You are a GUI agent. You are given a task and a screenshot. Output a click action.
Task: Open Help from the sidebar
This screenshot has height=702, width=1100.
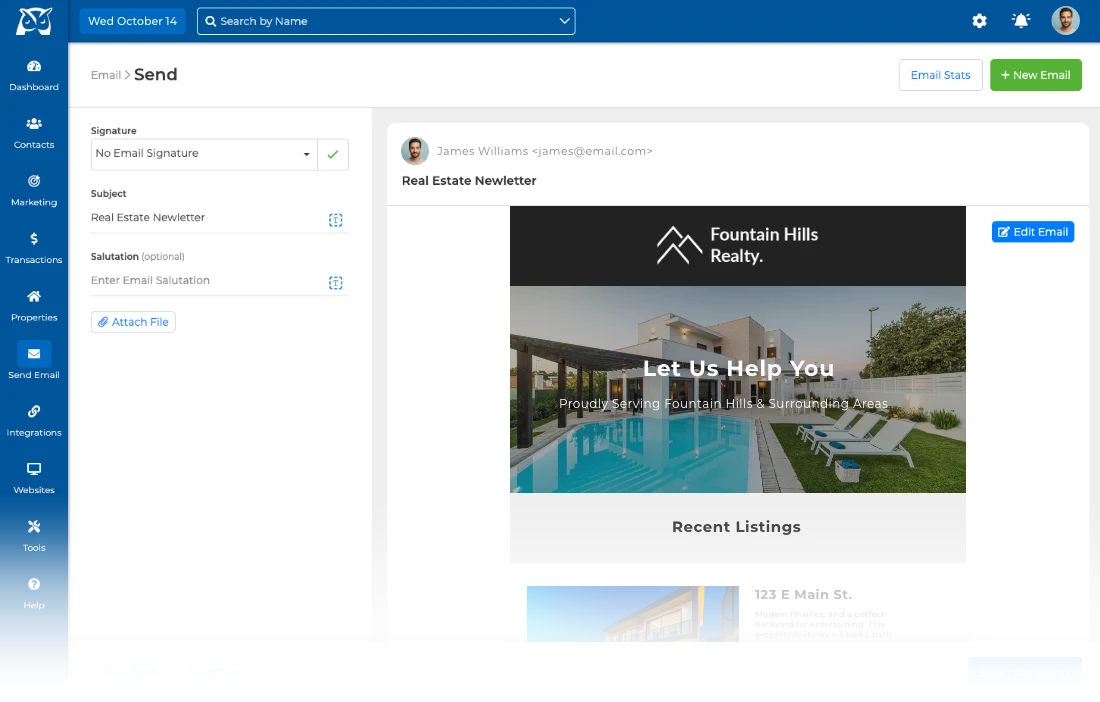point(34,593)
